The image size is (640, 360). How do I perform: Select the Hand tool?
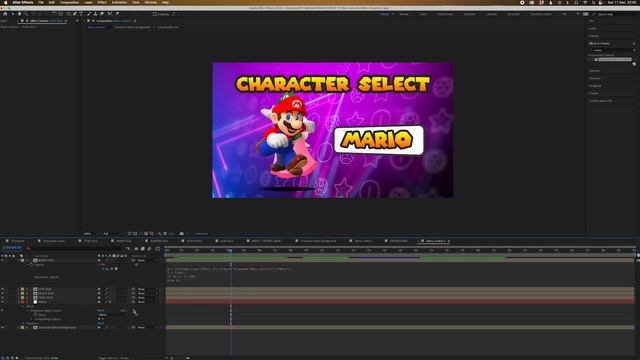coord(19,14)
